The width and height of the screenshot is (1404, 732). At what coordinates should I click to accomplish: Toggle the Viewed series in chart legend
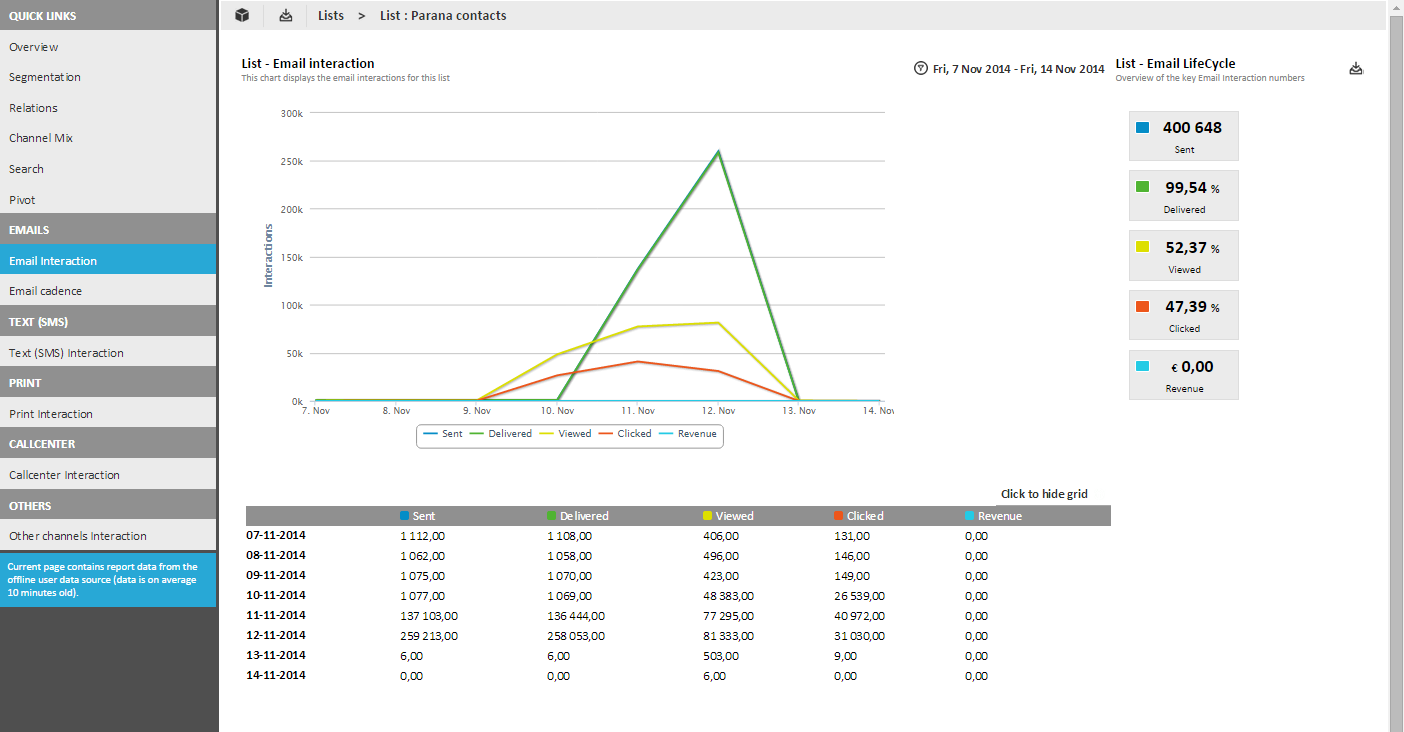click(566, 434)
